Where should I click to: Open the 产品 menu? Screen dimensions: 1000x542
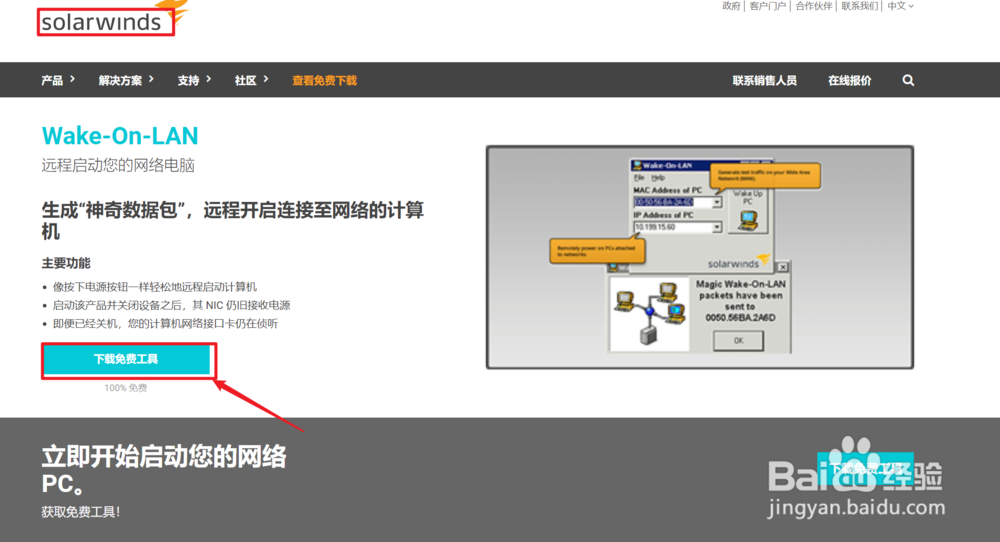tap(57, 80)
